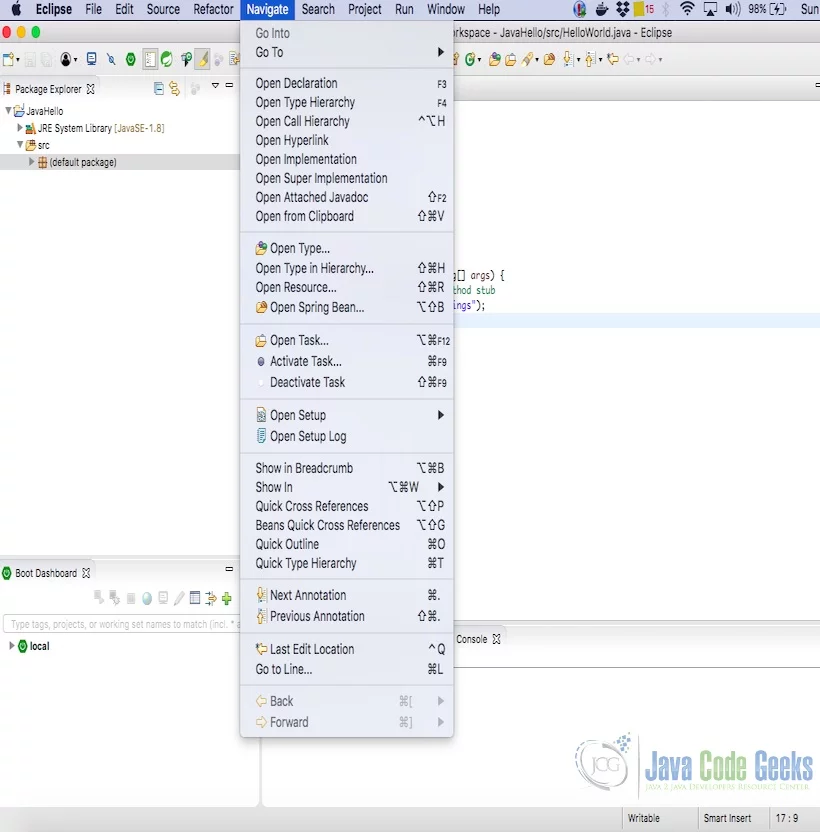Click the New Java Class toolbar icon
Viewport: 820px width, 832px height.
[469, 59]
